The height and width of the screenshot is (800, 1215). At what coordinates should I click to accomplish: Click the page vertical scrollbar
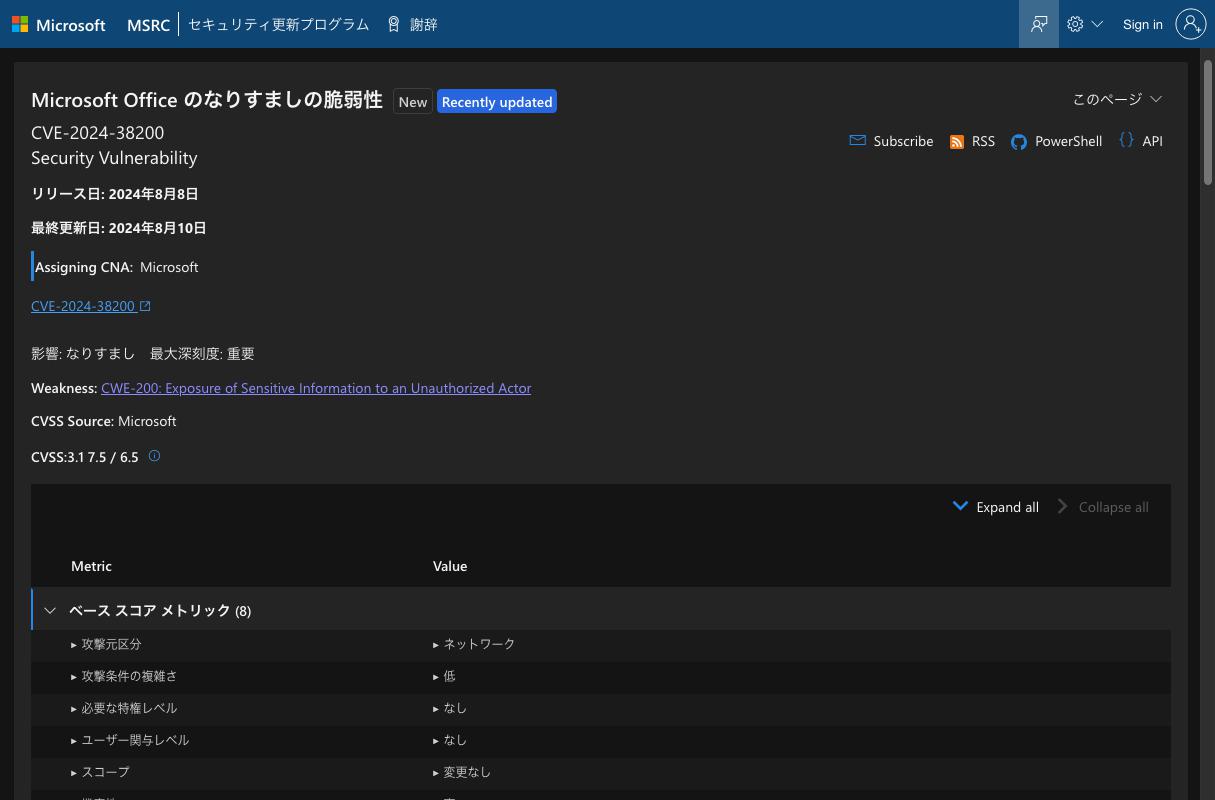[x=1207, y=122]
